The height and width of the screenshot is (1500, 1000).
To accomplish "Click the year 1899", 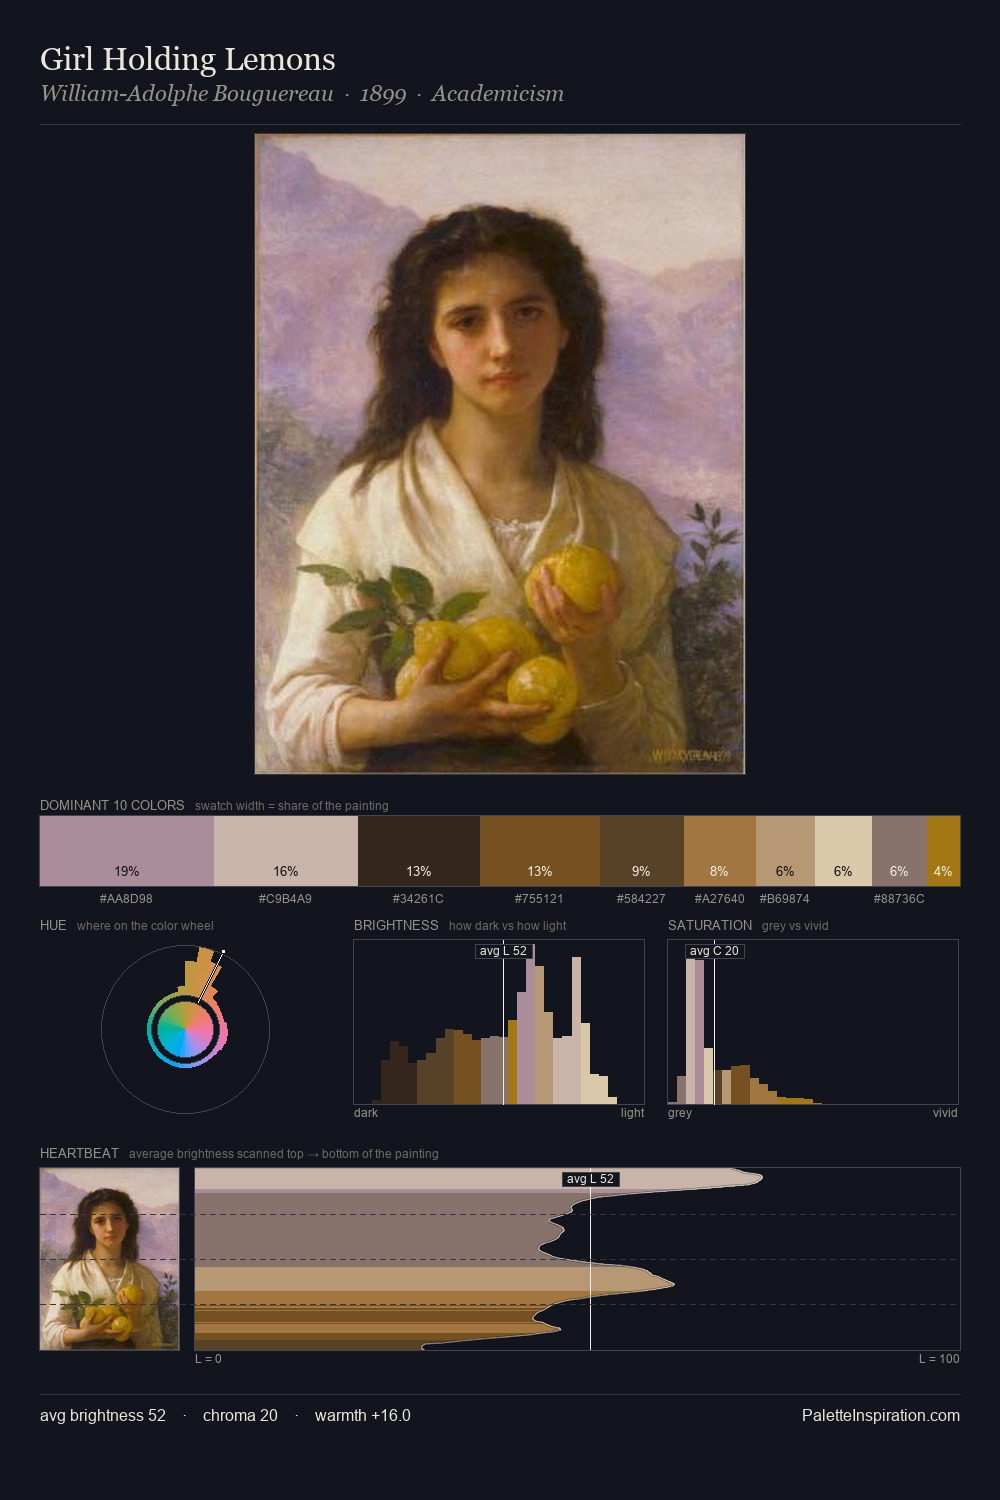I will pyautogui.click(x=383, y=94).
